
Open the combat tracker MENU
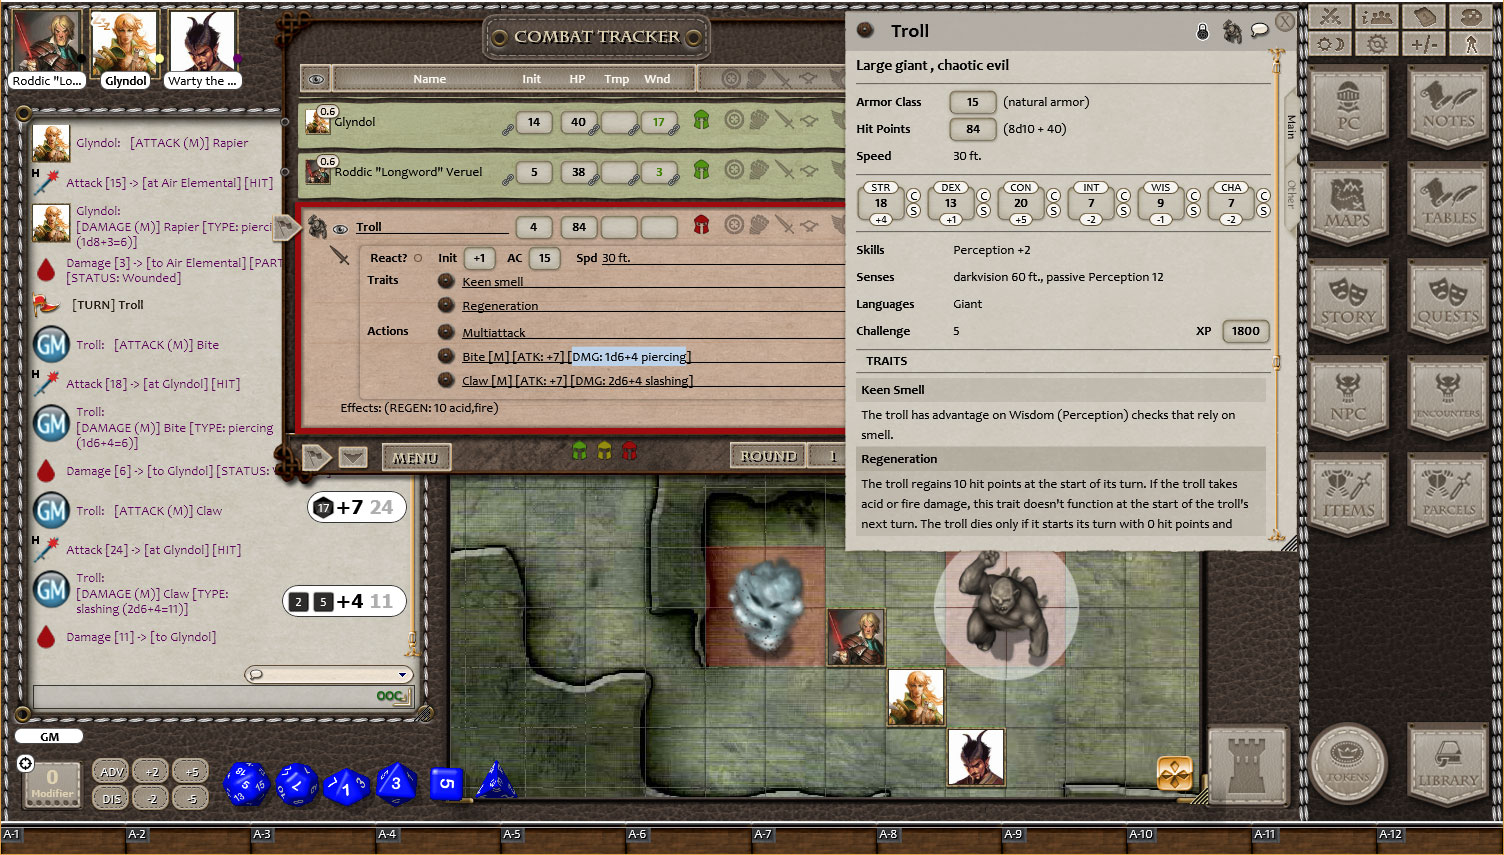[416, 457]
